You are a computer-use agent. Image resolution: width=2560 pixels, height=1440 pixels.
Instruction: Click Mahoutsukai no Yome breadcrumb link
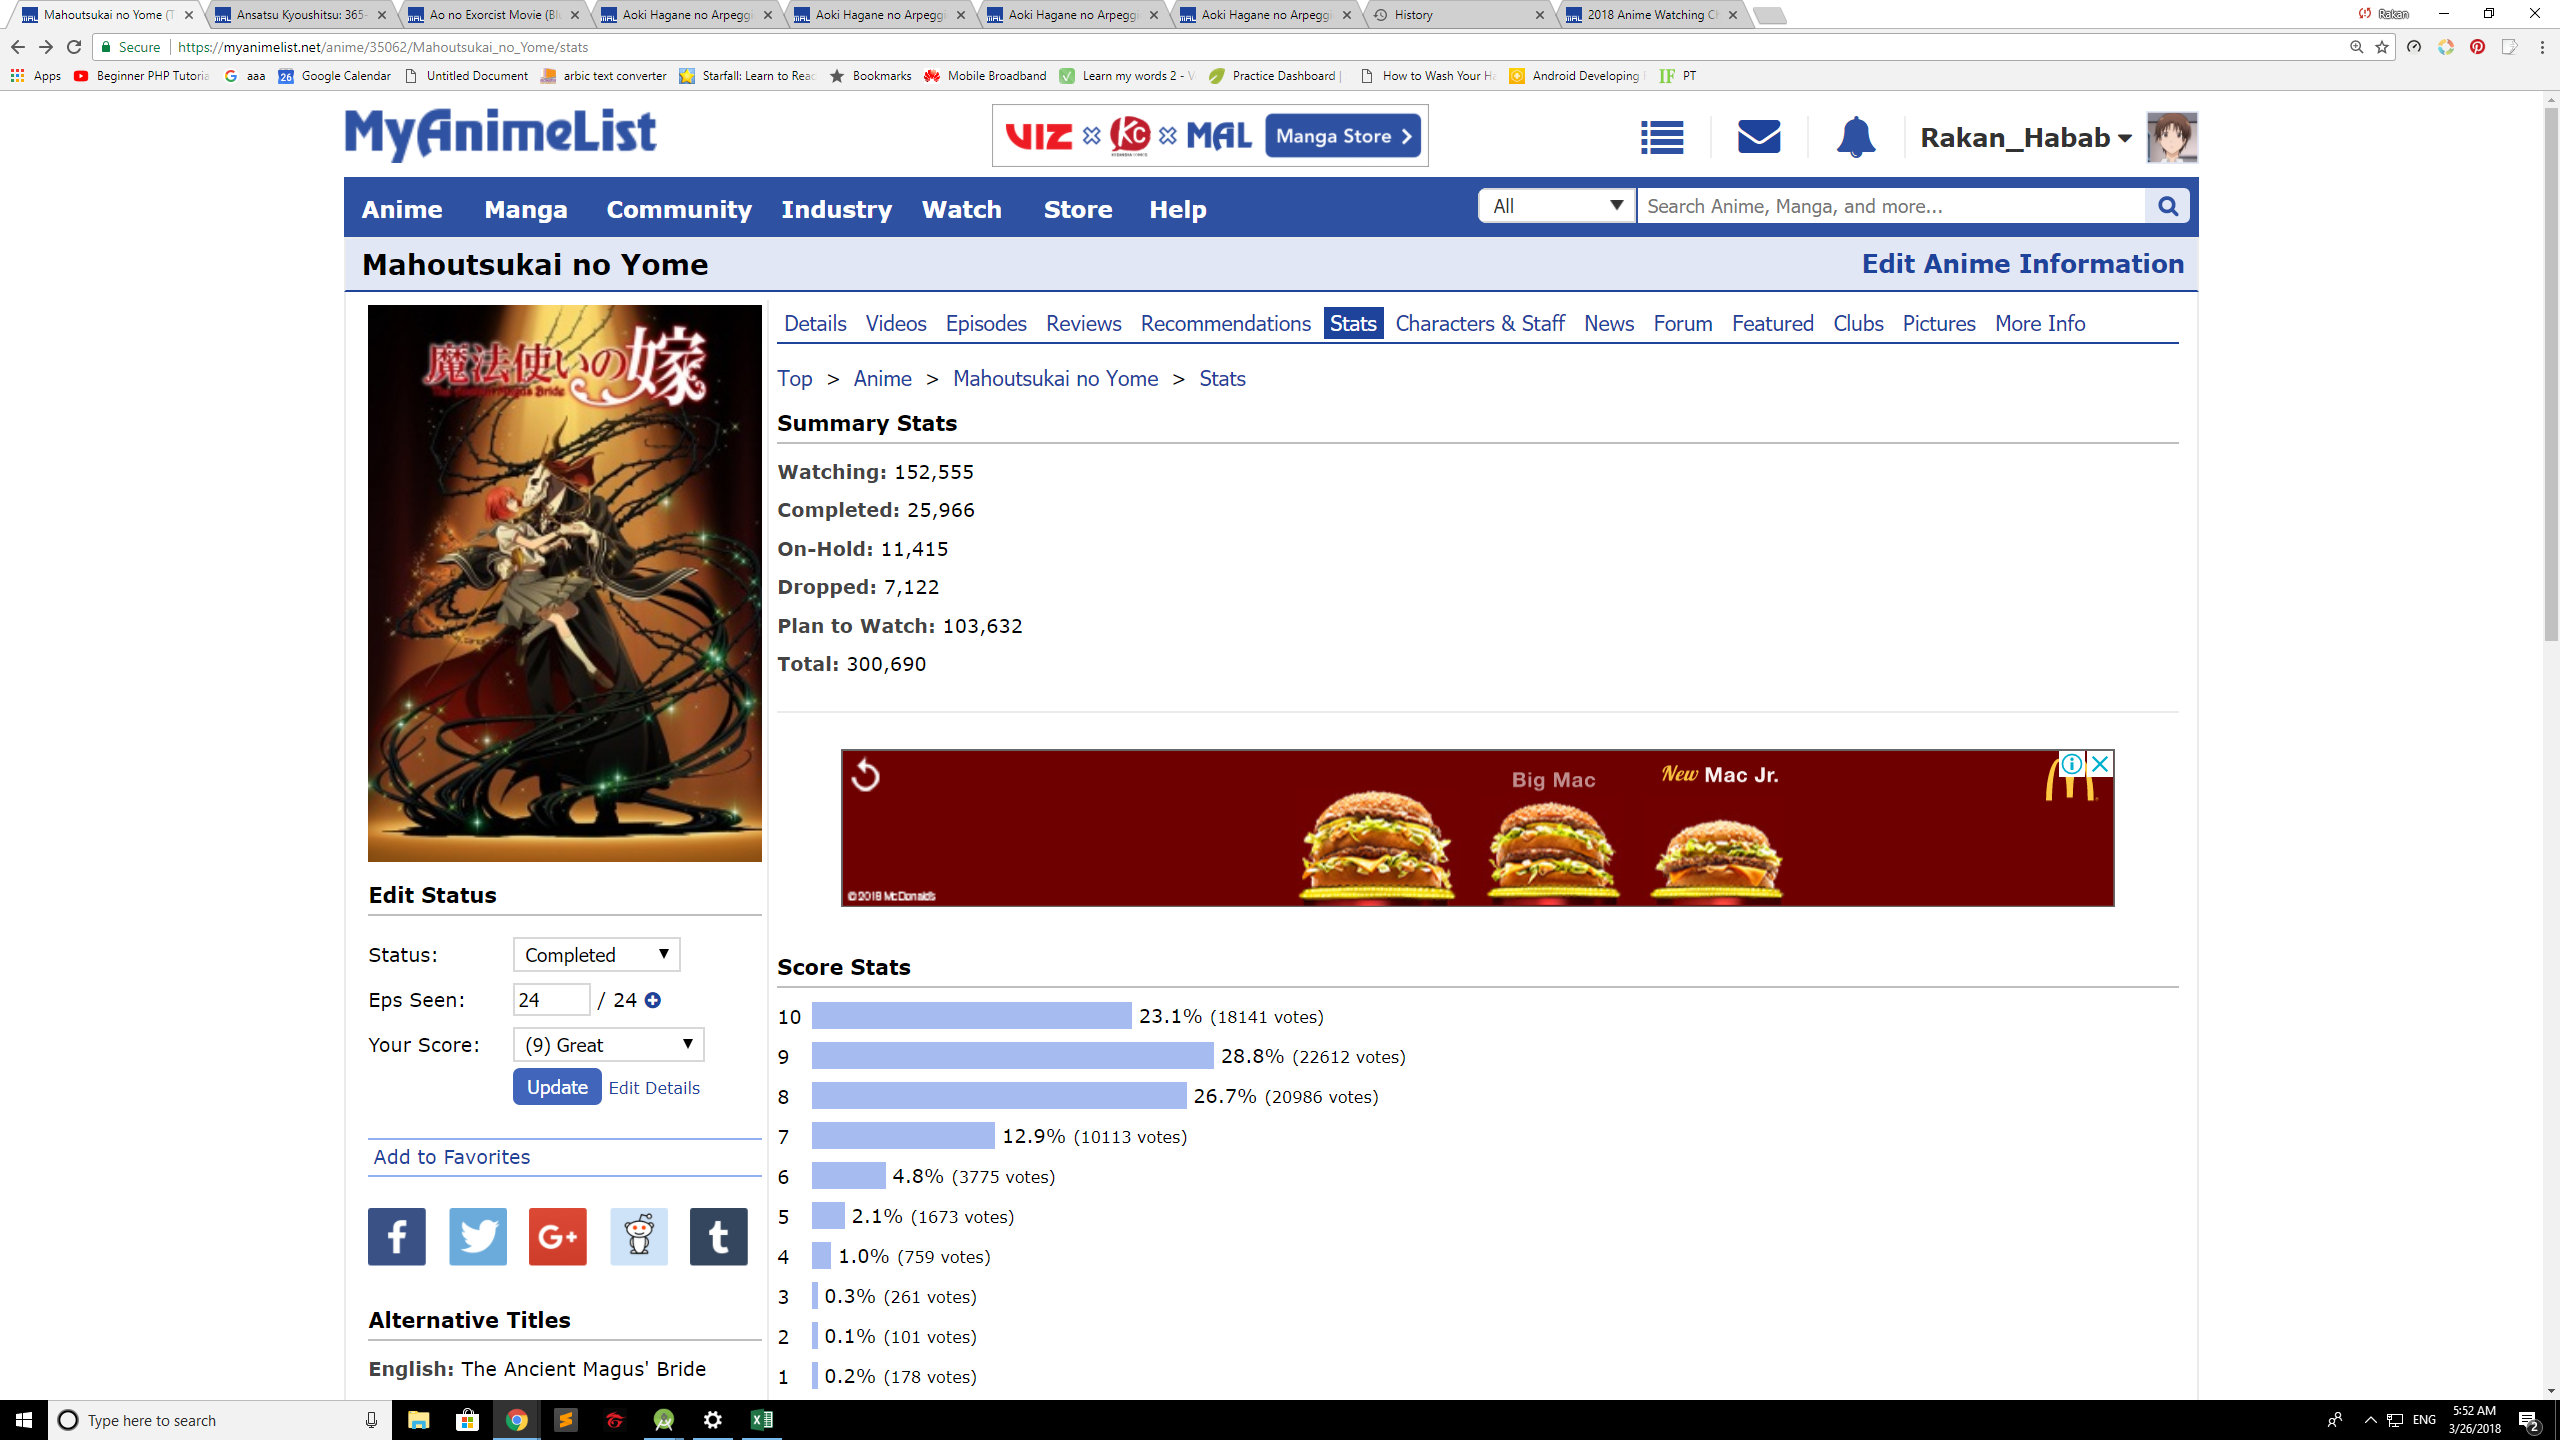[x=1055, y=379]
